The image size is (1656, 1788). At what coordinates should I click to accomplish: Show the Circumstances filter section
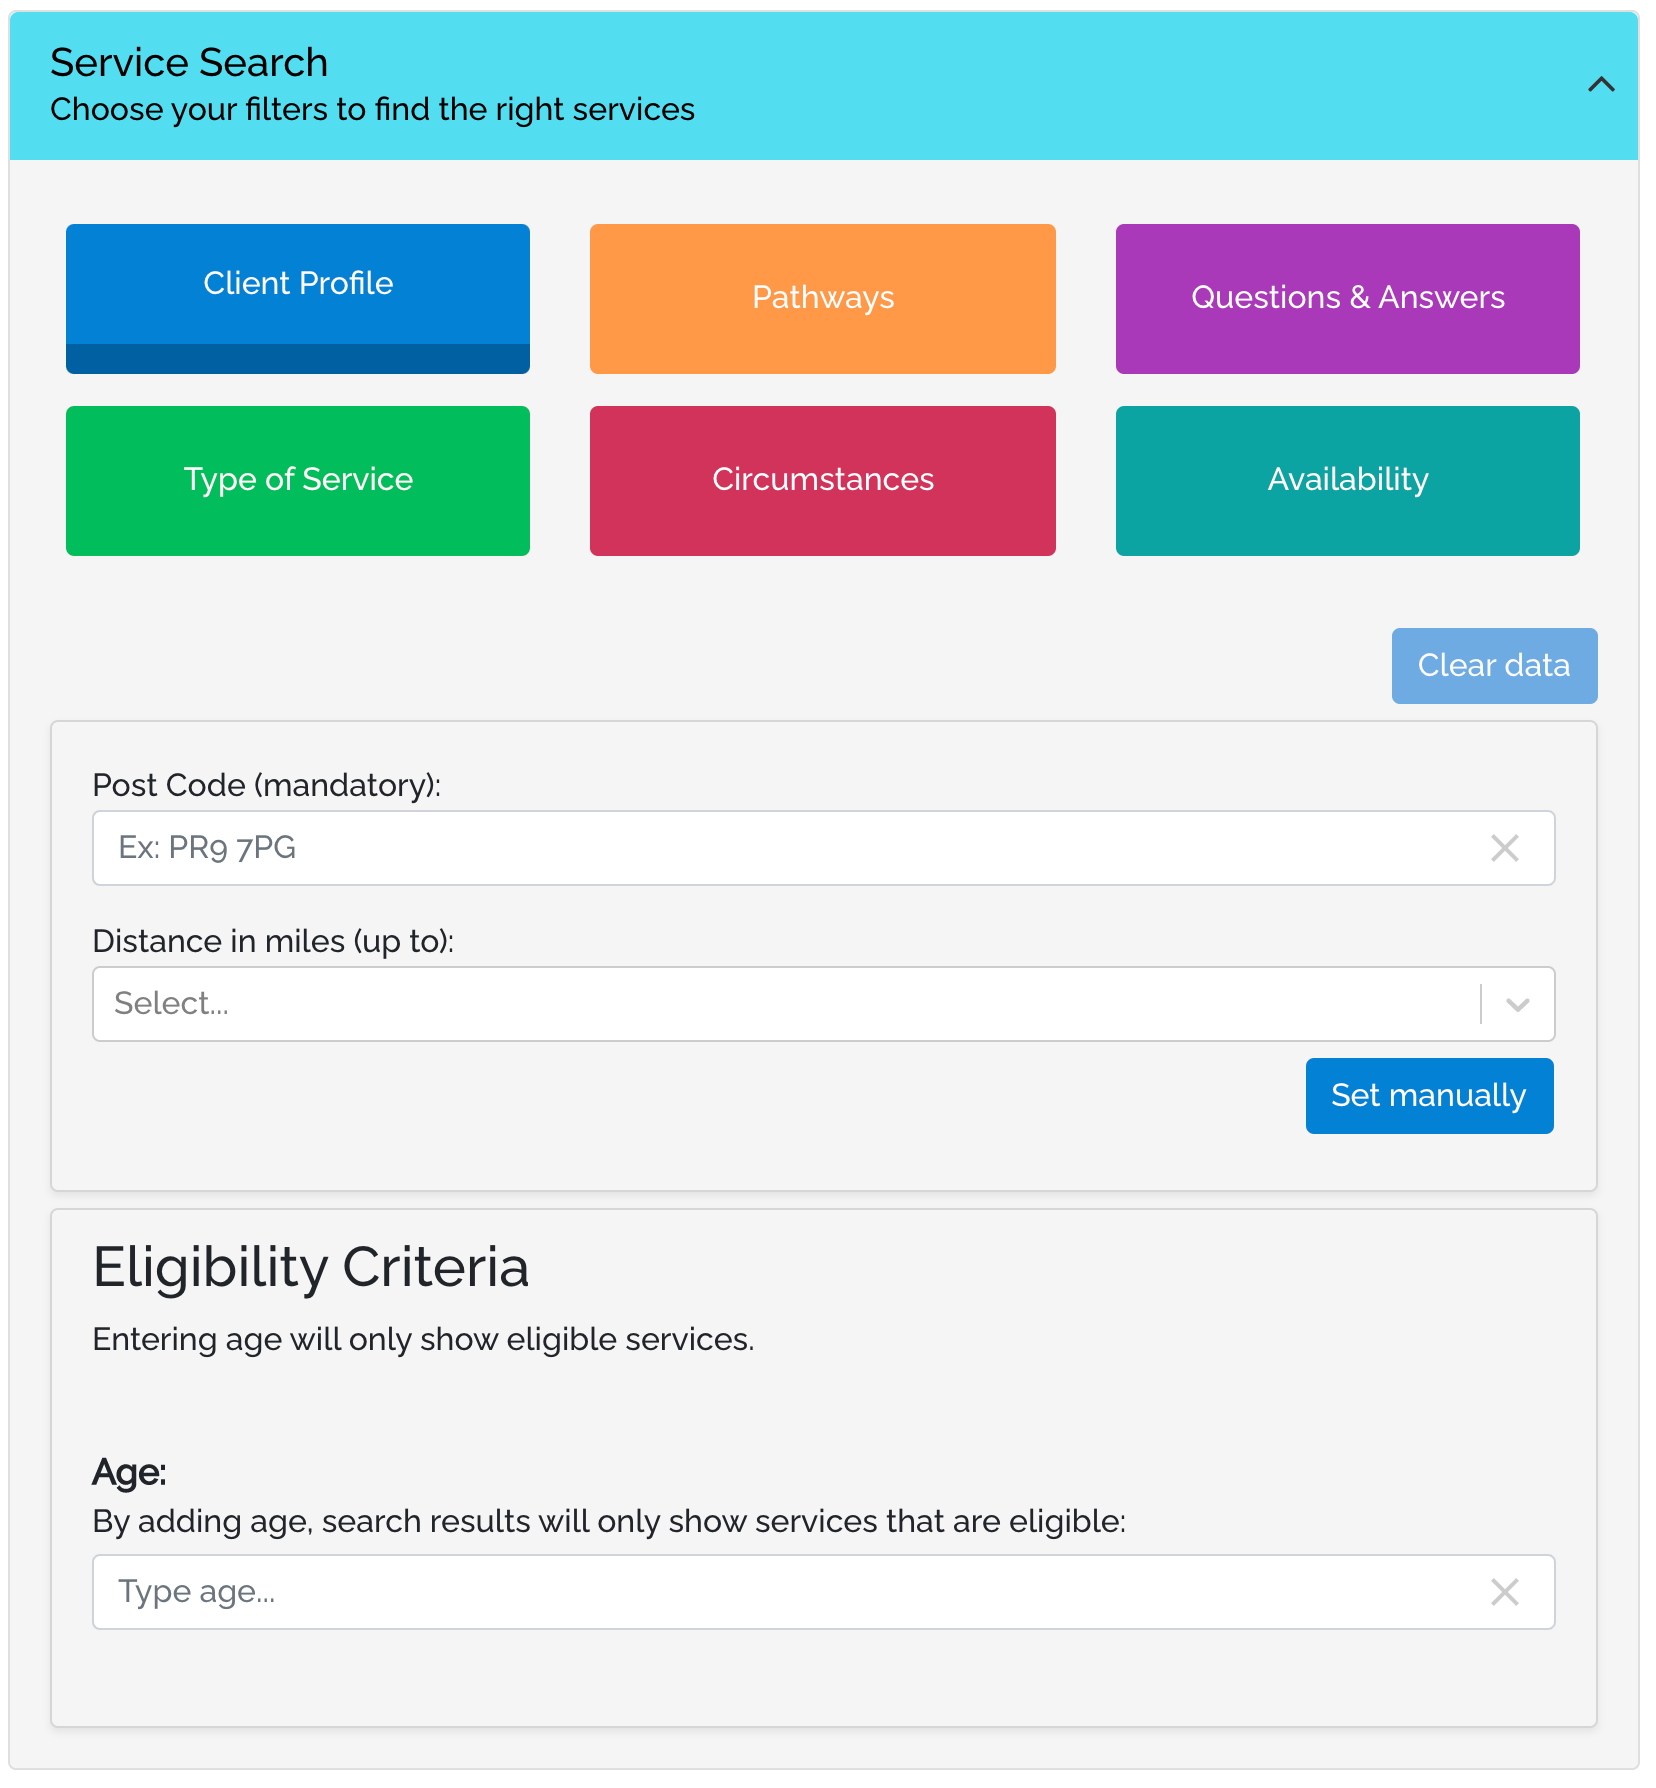pos(822,480)
